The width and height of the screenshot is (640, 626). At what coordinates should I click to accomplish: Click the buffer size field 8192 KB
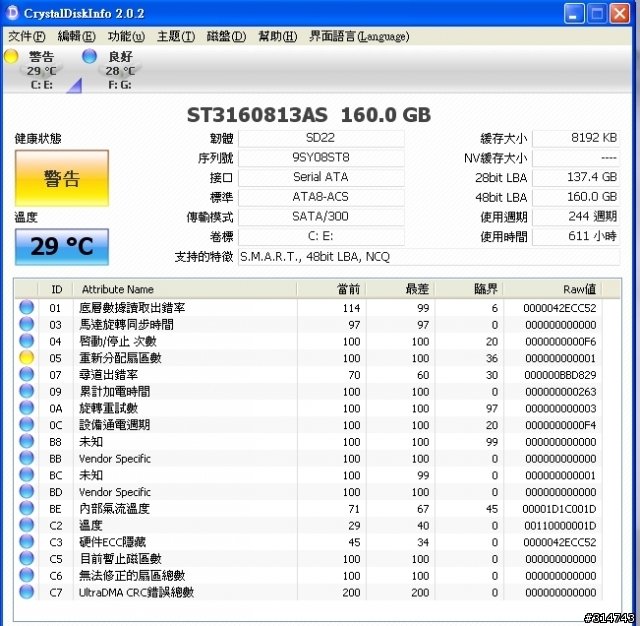point(576,138)
